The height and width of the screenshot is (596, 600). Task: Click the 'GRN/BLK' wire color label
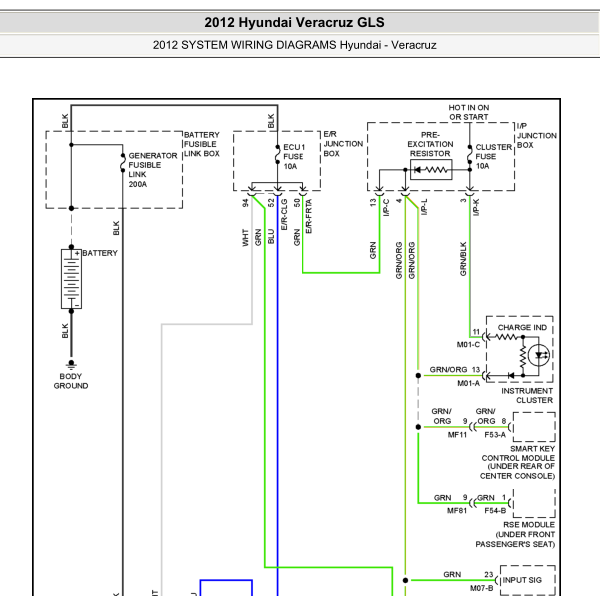(x=463, y=259)
